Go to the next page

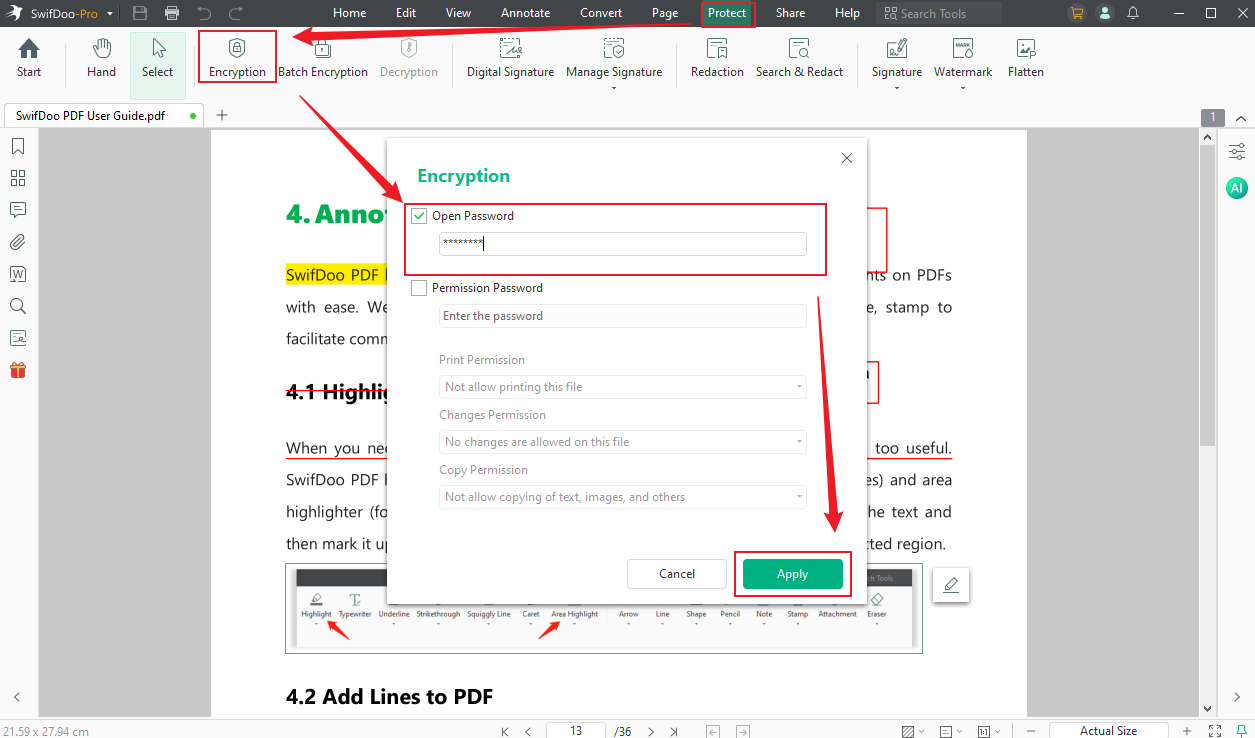coord(651,731)
